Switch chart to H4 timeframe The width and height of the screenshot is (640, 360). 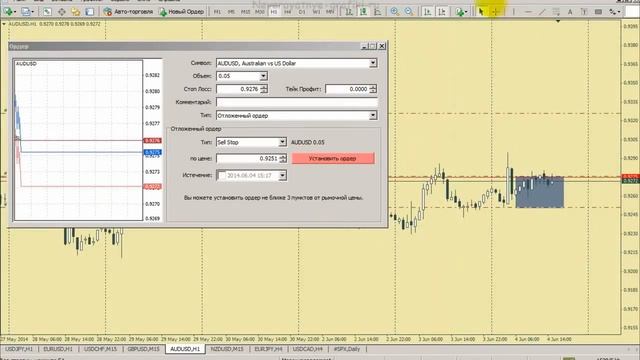coord(288,12)
